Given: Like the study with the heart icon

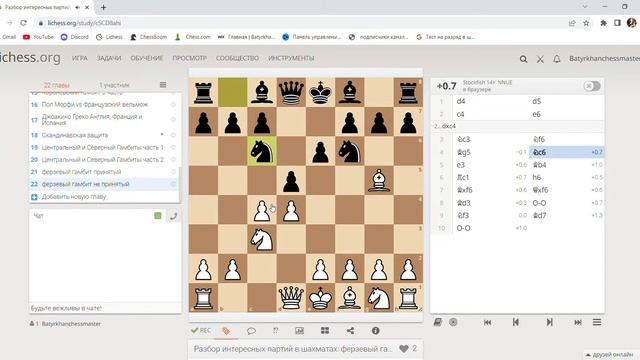Looking at the screenshot, I should point(404,349).
